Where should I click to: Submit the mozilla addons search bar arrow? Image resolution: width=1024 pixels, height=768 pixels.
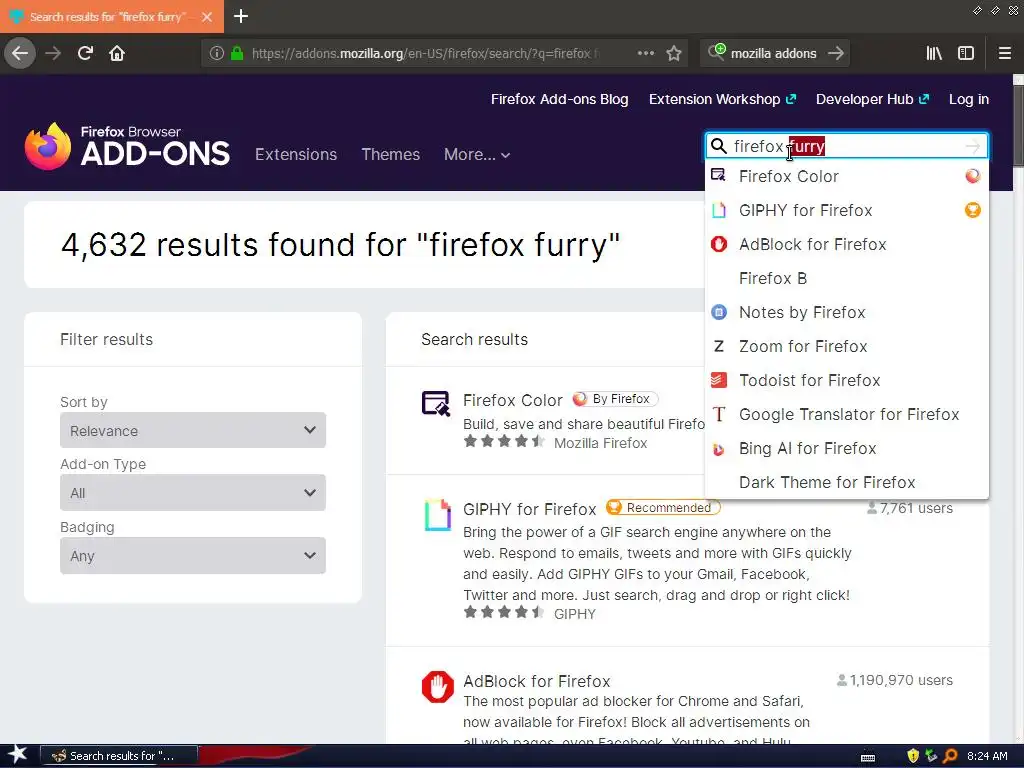pos(835,53)
